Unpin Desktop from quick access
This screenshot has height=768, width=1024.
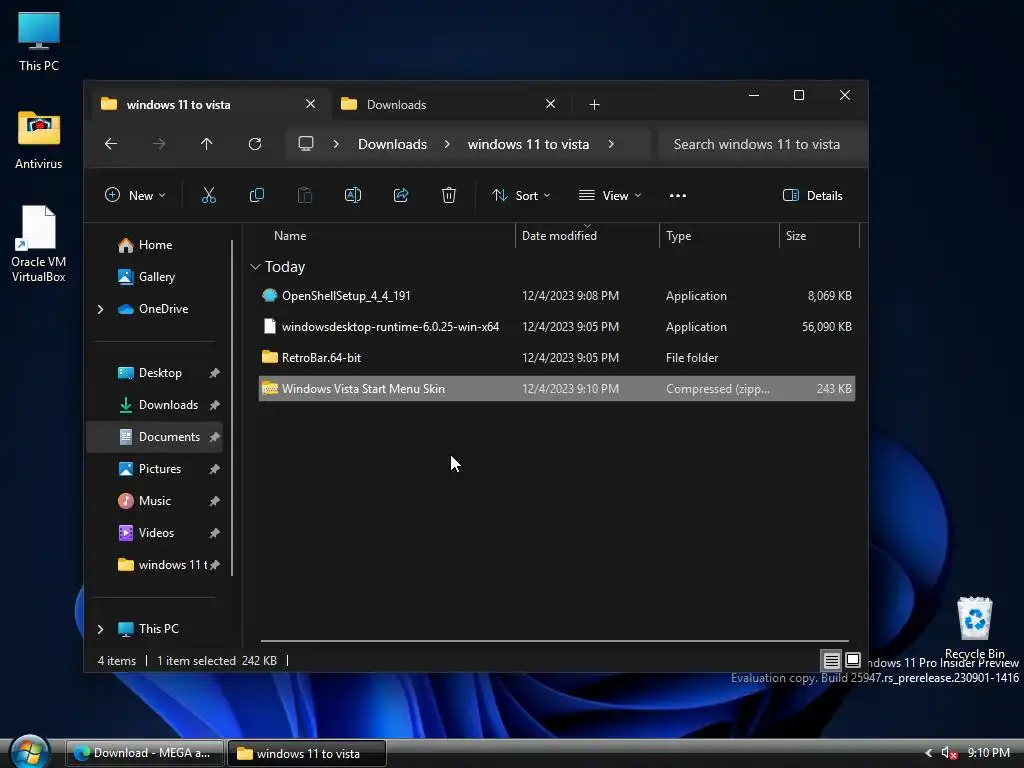[x=214, y=373]
